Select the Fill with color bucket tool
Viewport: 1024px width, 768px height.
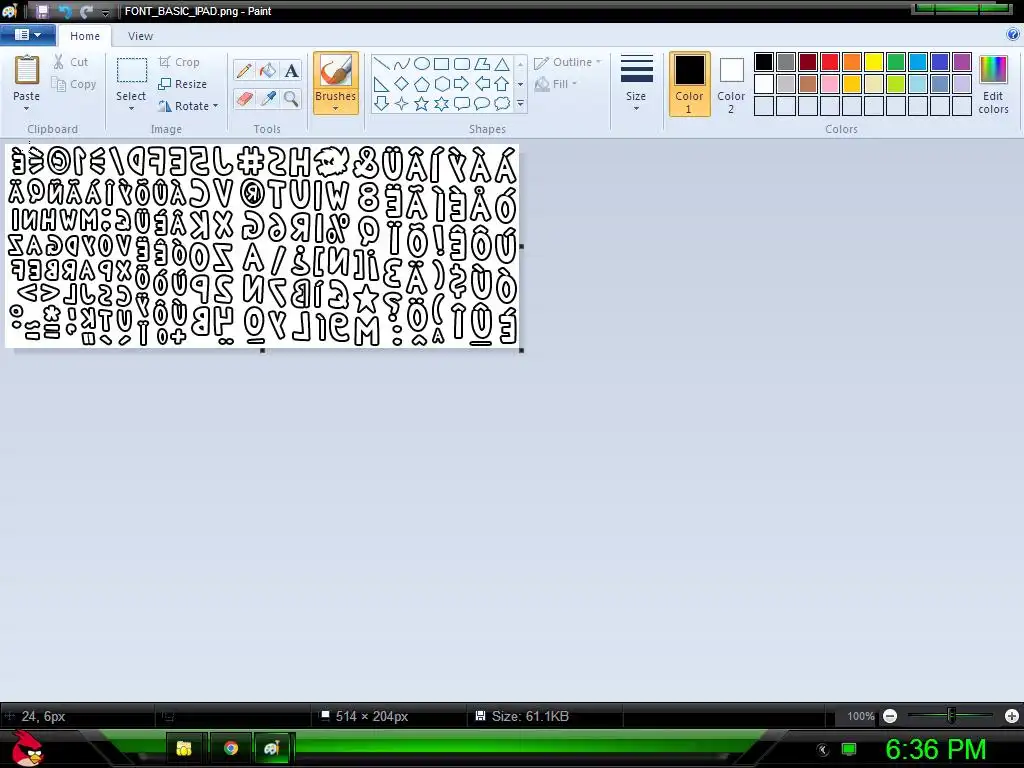pyautogui.click(x=268, y=71)
